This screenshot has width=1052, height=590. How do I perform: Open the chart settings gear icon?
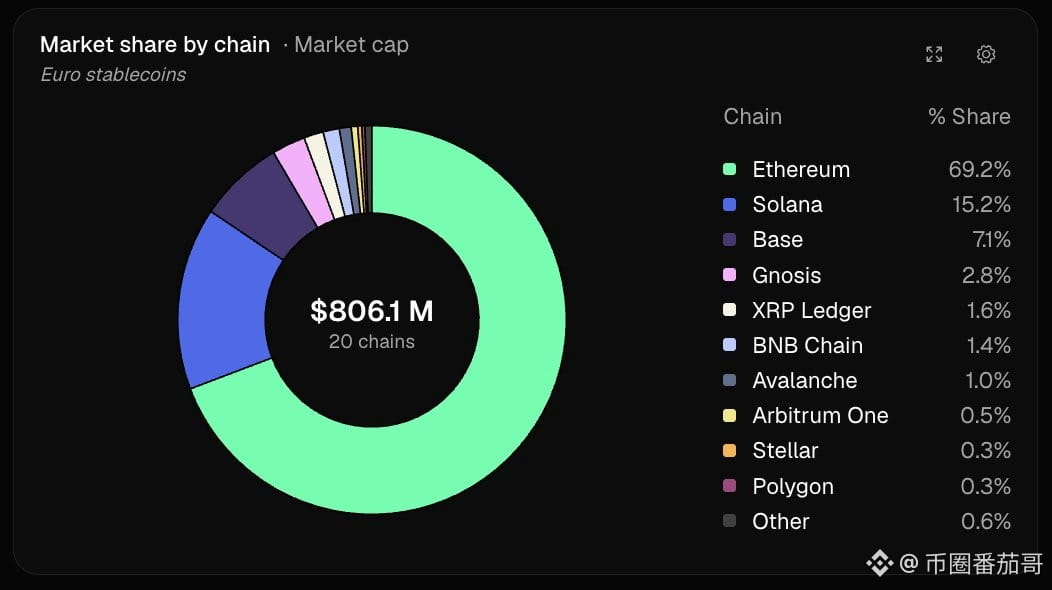click(x=986, y=54)
